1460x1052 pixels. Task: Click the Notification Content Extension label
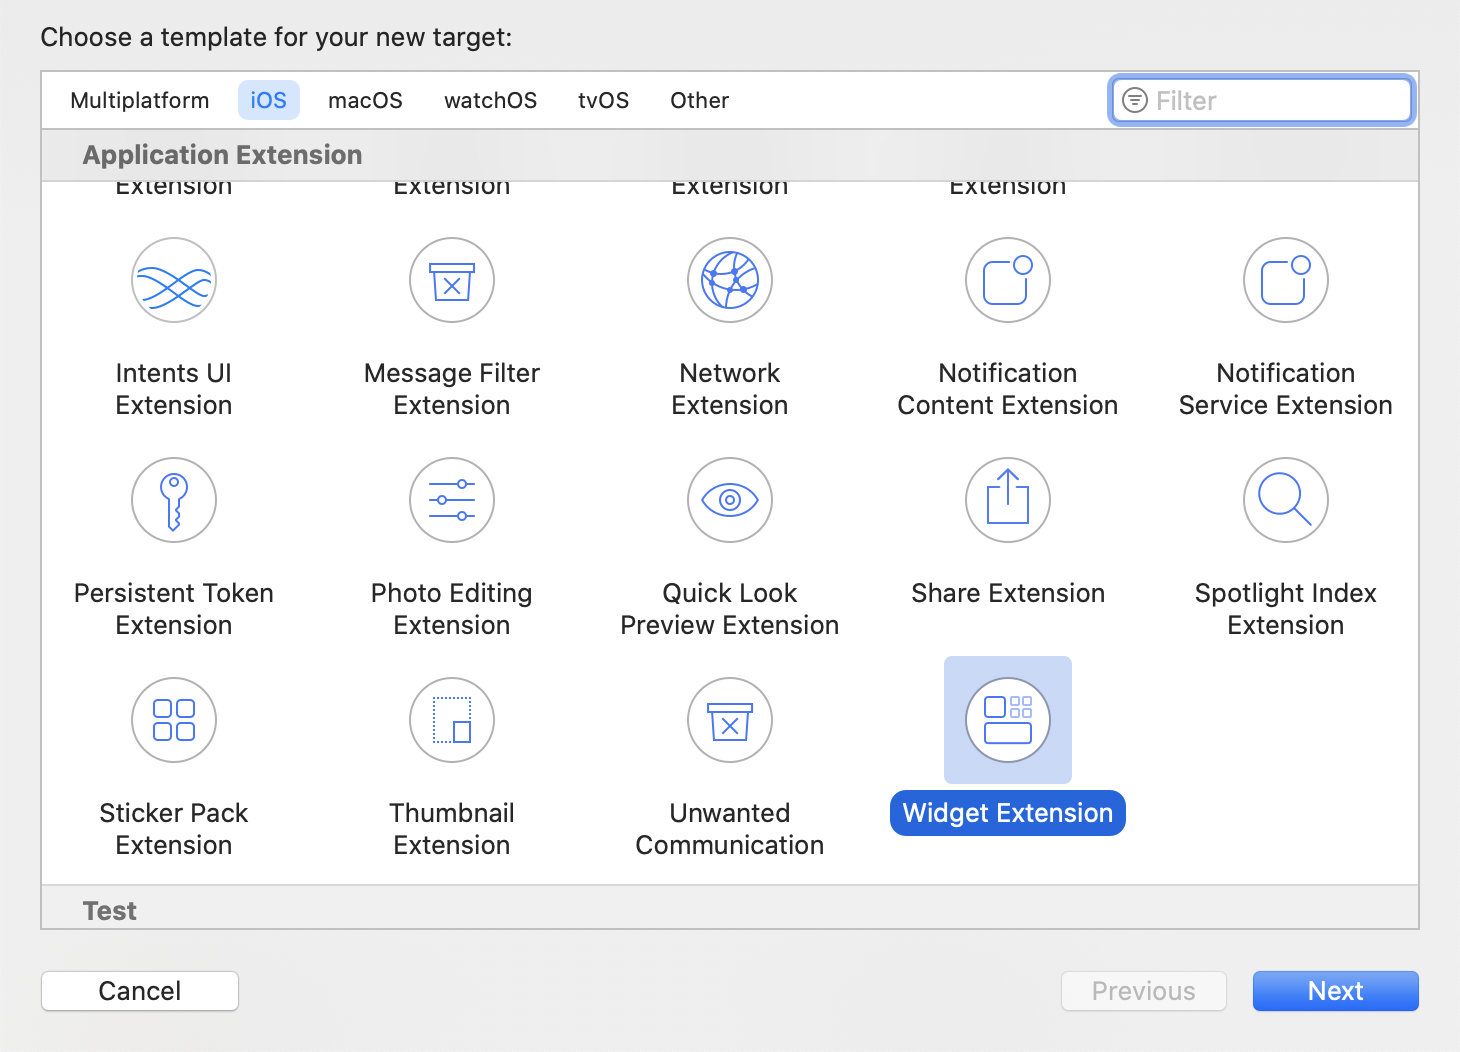[x=1008, y=389]
